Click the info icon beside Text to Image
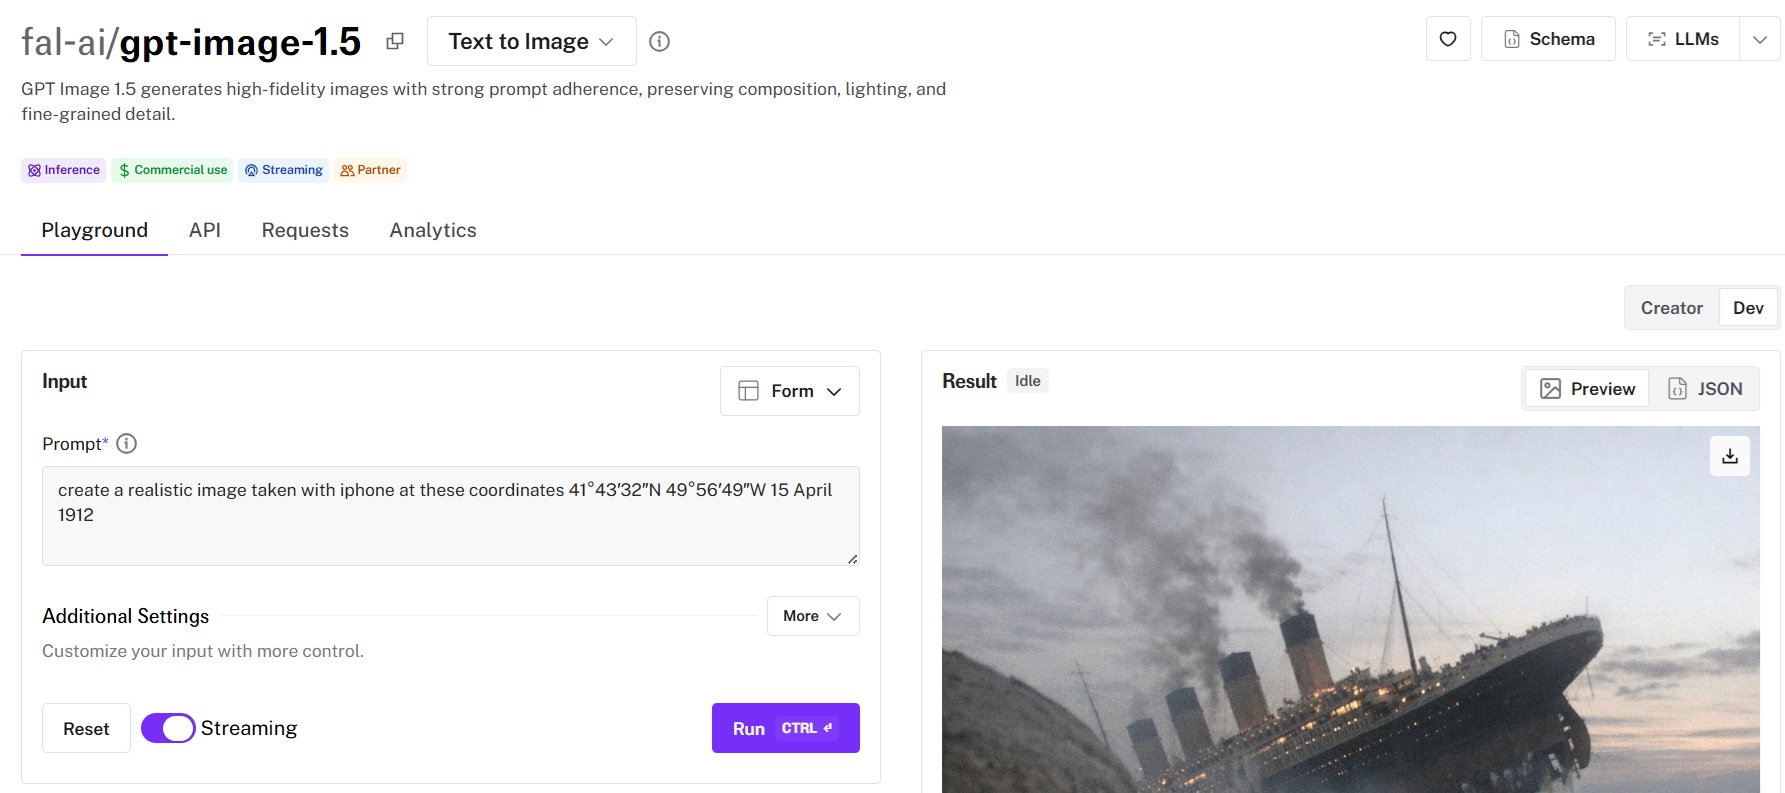Screen dimensions: 1785x793 click(659, 41)
